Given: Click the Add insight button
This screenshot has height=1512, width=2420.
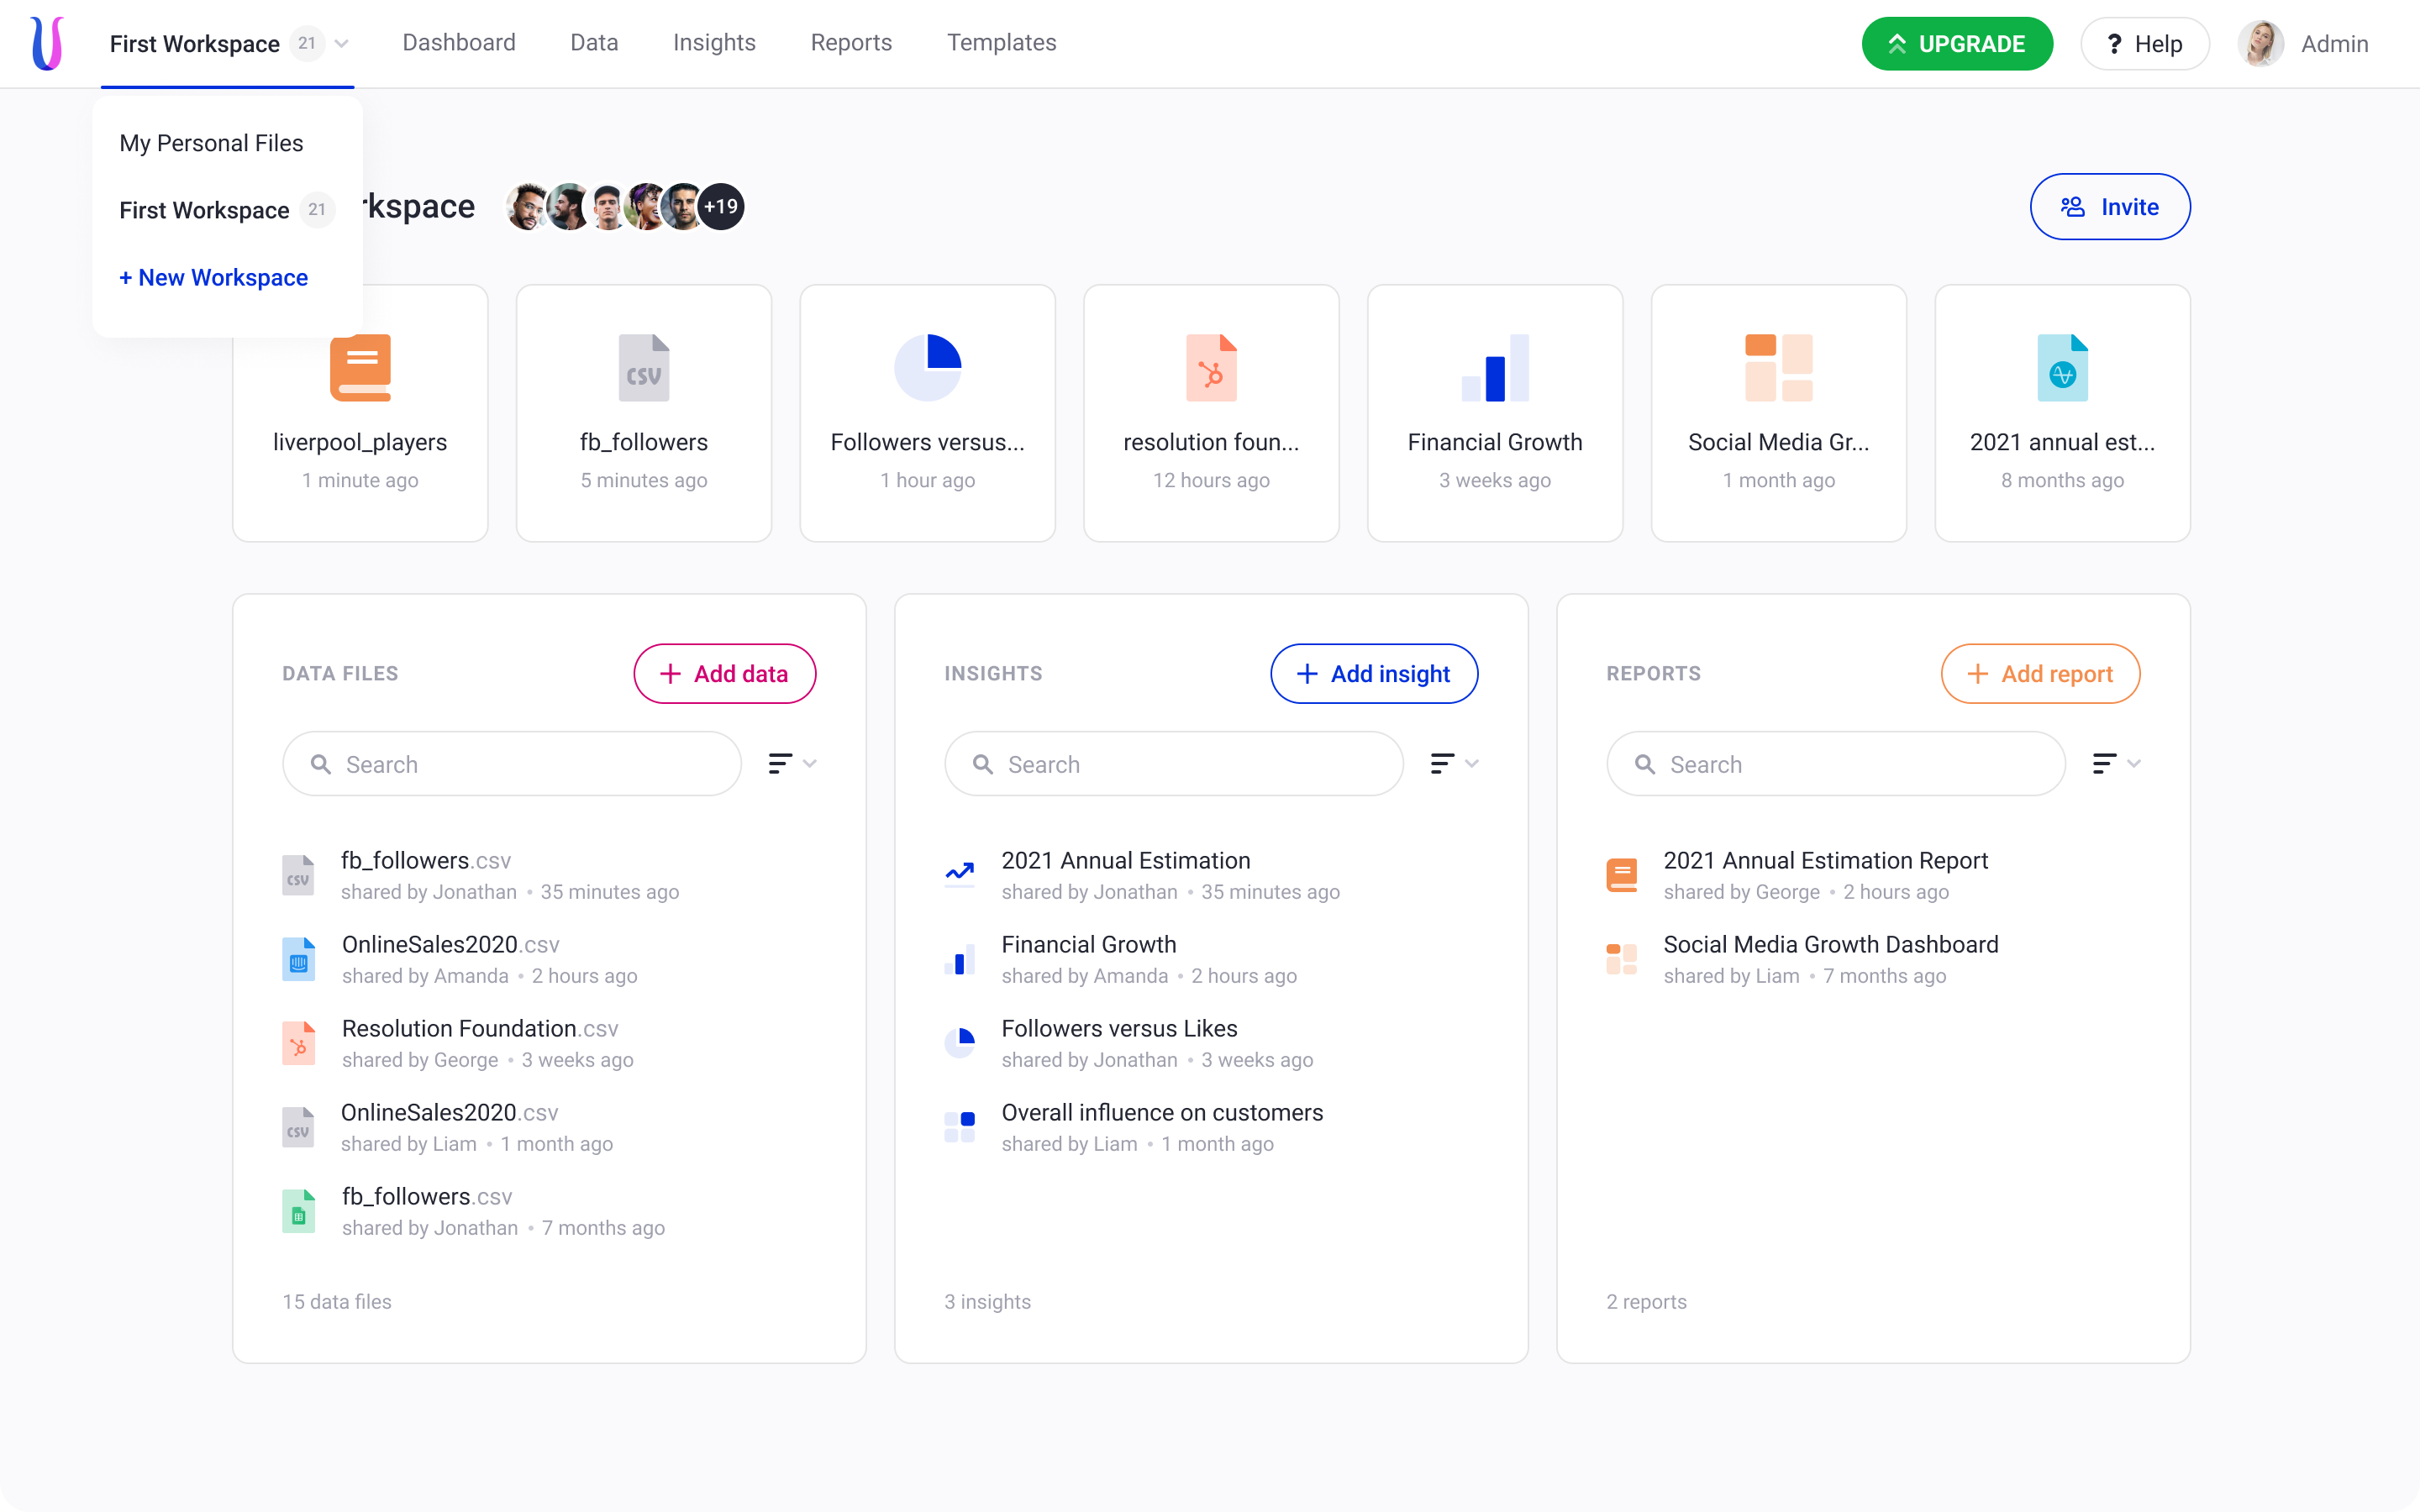Looking at the screenshot, I should pos(1374,674).
